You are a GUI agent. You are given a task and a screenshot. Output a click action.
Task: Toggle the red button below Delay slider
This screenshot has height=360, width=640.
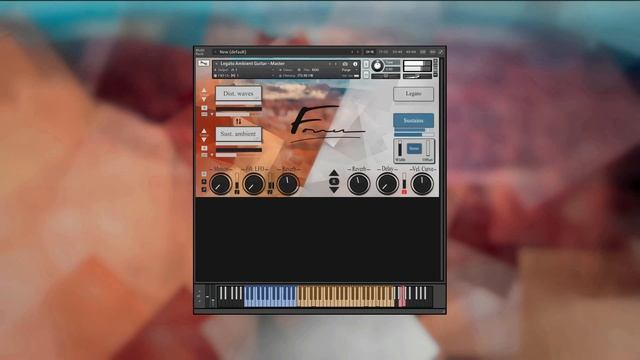(404, 191)
